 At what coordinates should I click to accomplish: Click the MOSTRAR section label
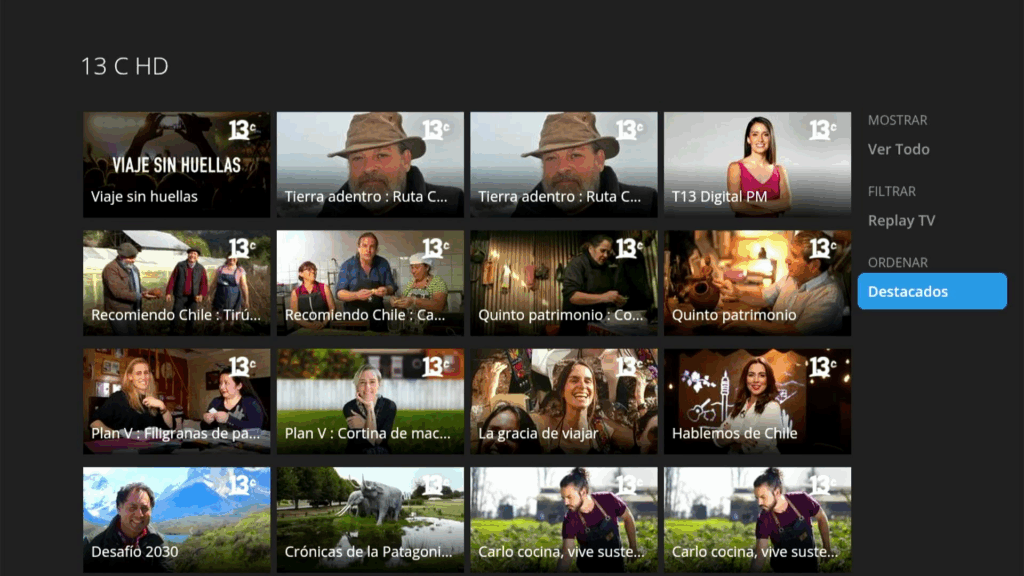897,120
